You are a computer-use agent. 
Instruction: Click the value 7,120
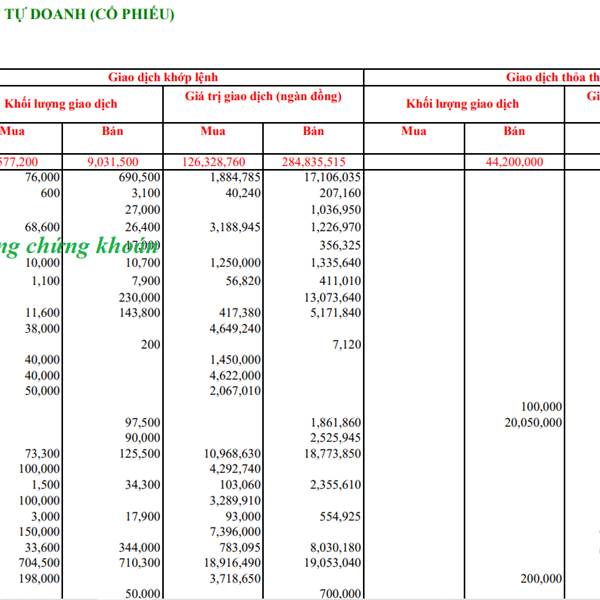347,344
